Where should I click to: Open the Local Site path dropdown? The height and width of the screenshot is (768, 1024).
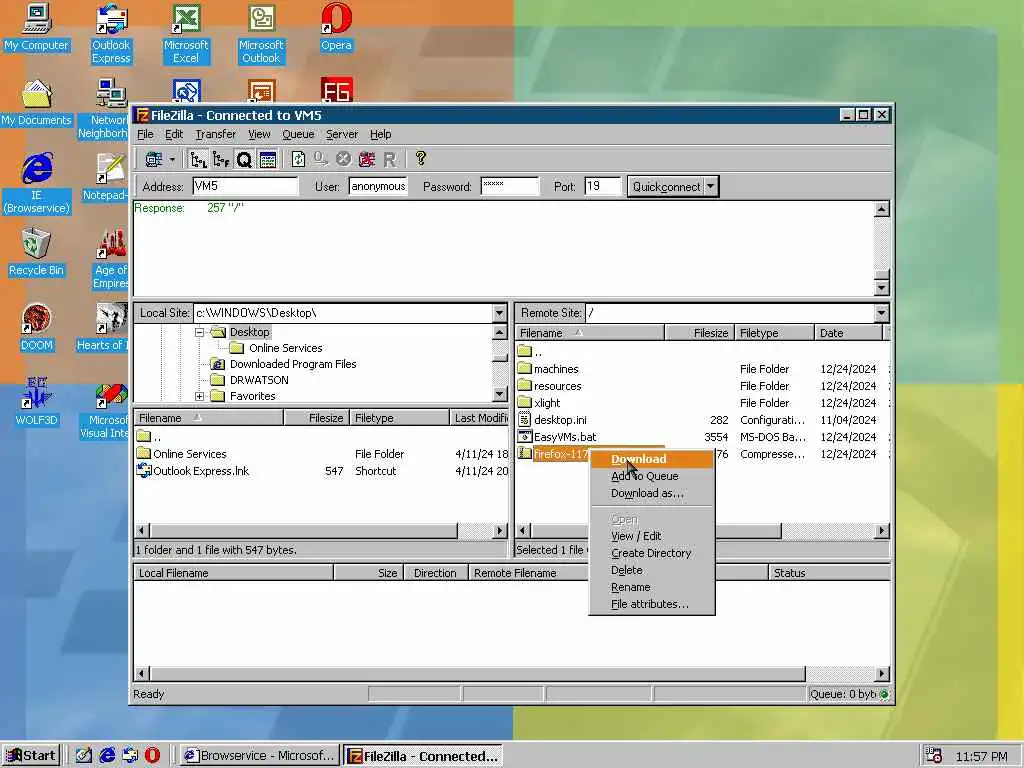click(500, 313)
